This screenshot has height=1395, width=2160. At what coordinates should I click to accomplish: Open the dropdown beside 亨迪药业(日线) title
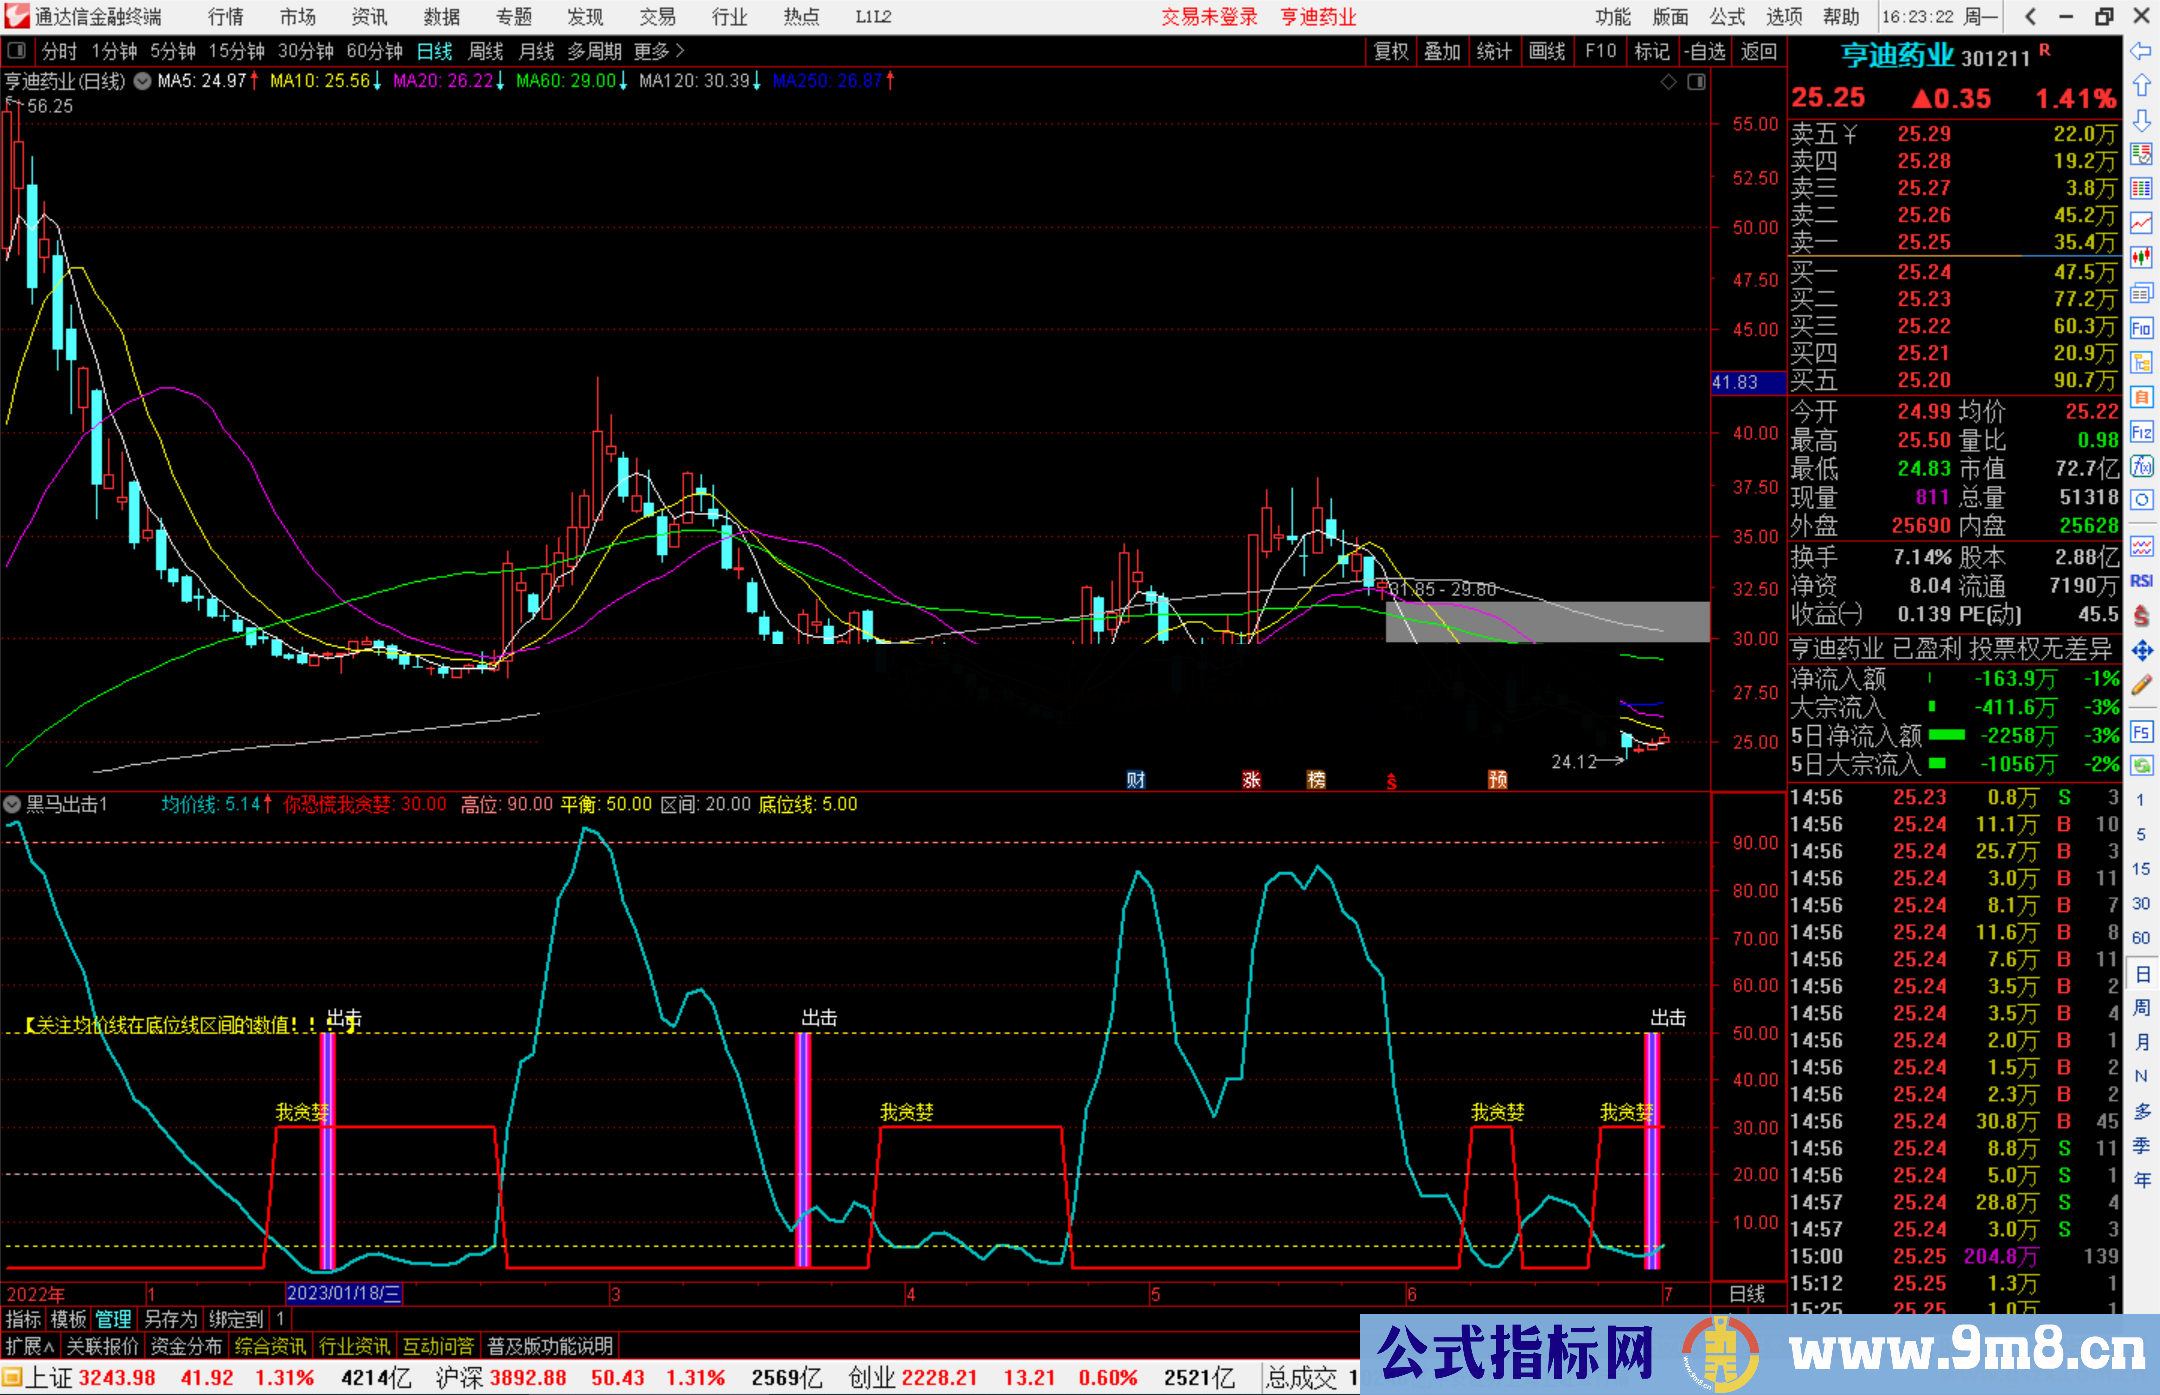pos(142,81)
